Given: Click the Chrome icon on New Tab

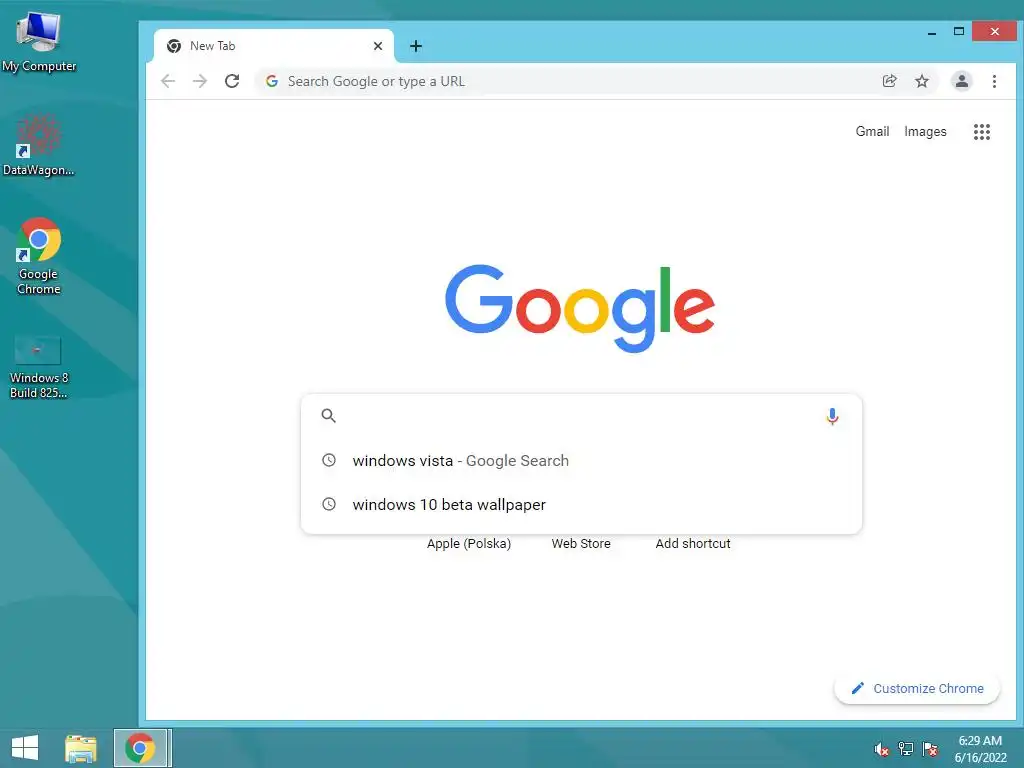Looking at the screenshot, I should click(174, 46).
